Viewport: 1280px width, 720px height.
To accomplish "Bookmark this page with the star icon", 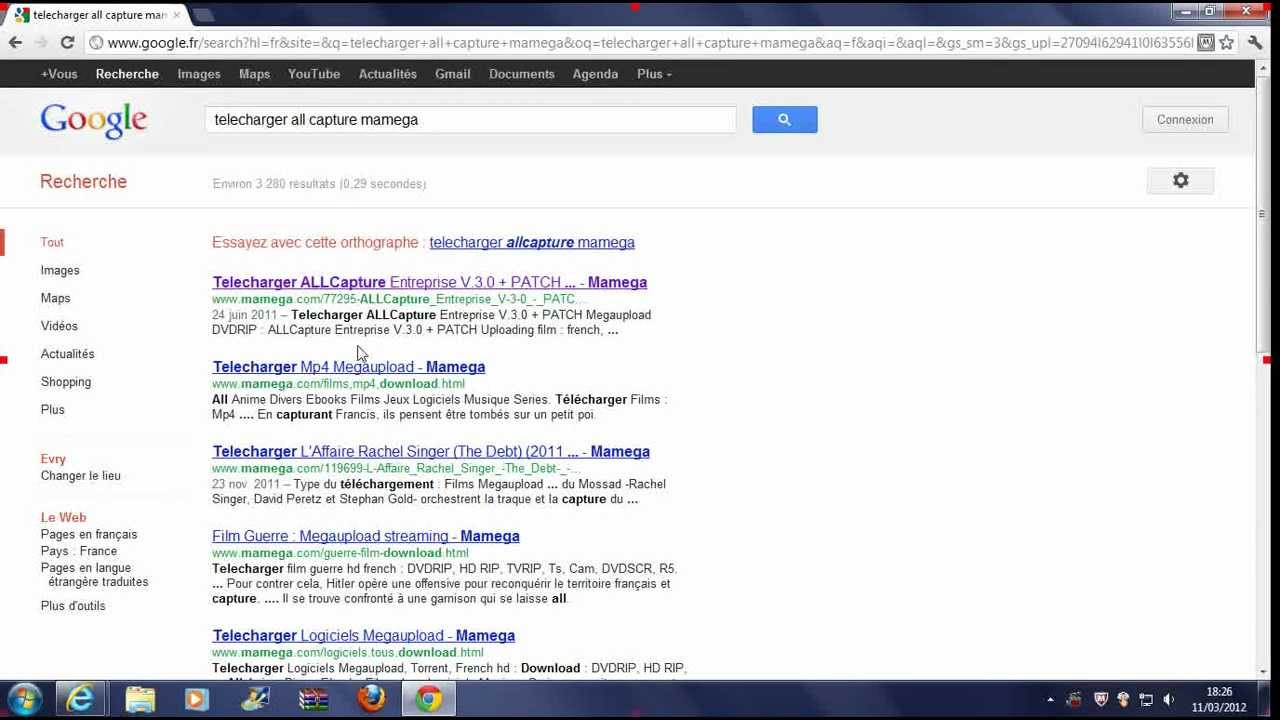I will tap(1226, 42).
